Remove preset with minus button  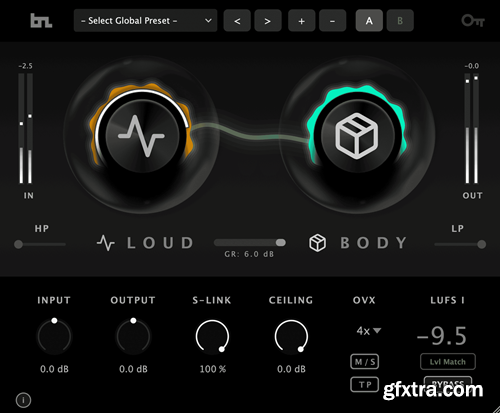click(x=332, y=21)
